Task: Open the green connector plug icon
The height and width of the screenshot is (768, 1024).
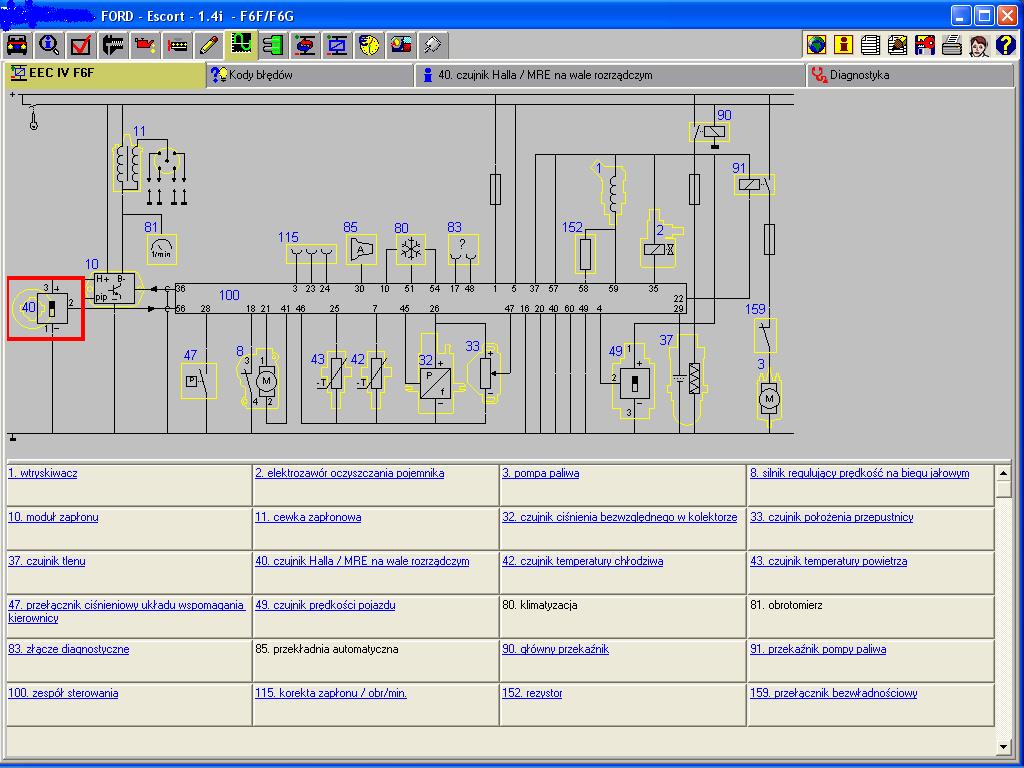Action: click(x=273, y=45)
